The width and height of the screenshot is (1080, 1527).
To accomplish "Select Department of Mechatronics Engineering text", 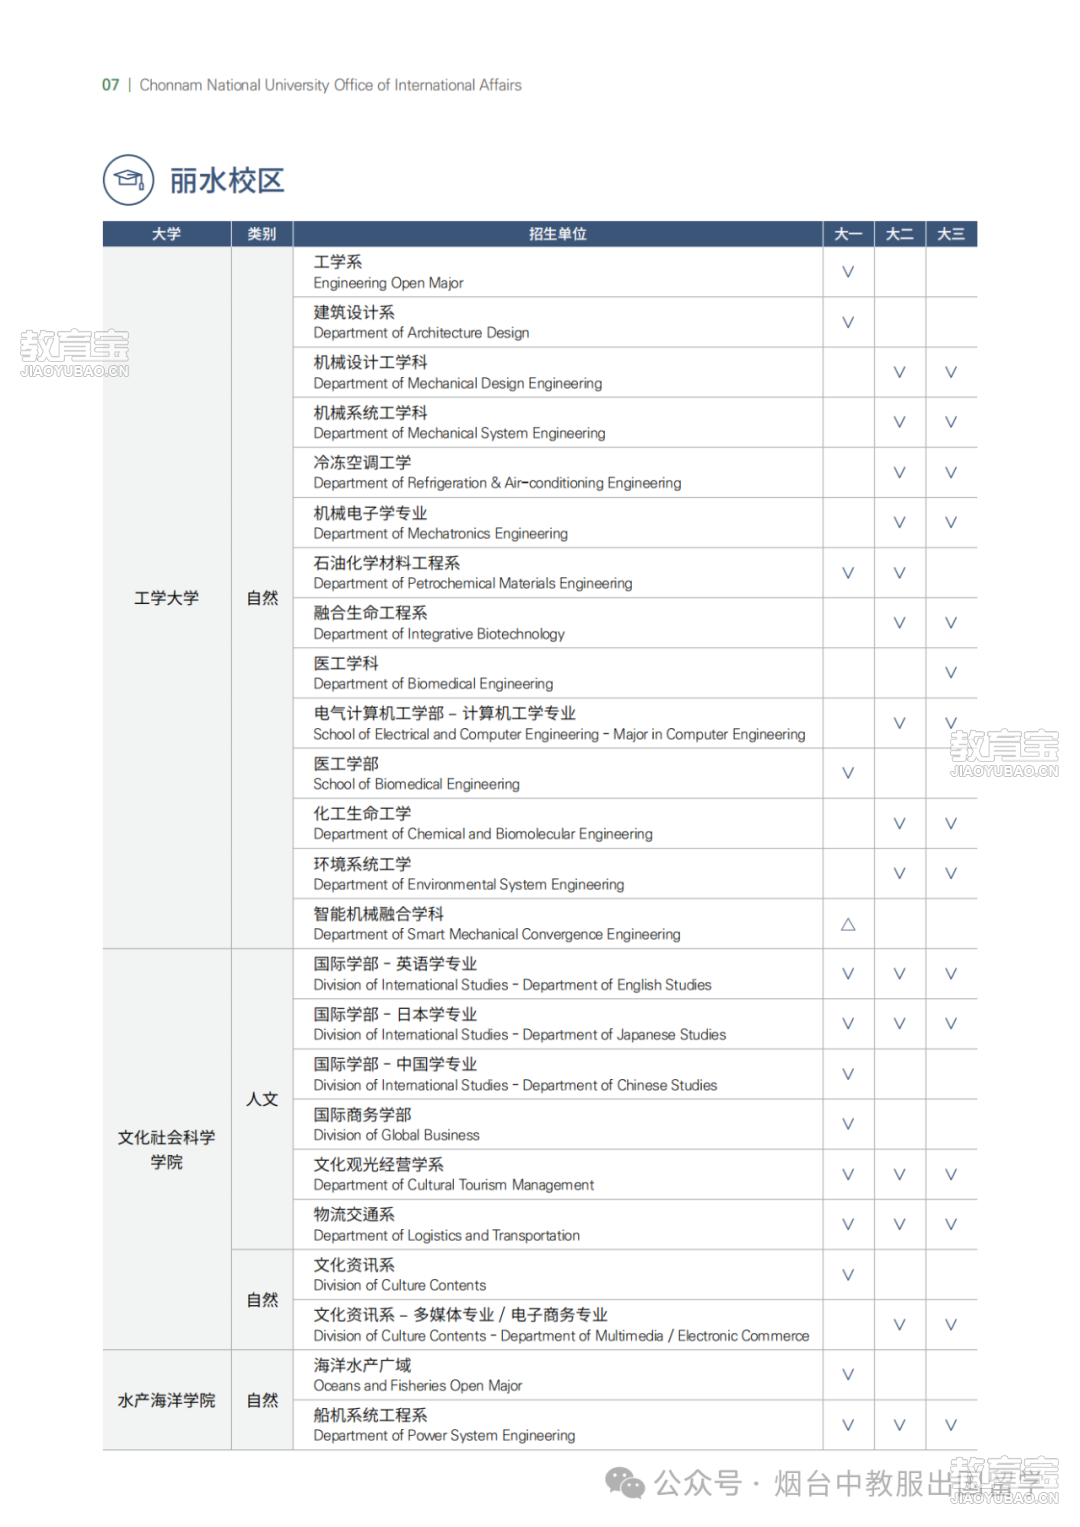I will tap(440, 534).
